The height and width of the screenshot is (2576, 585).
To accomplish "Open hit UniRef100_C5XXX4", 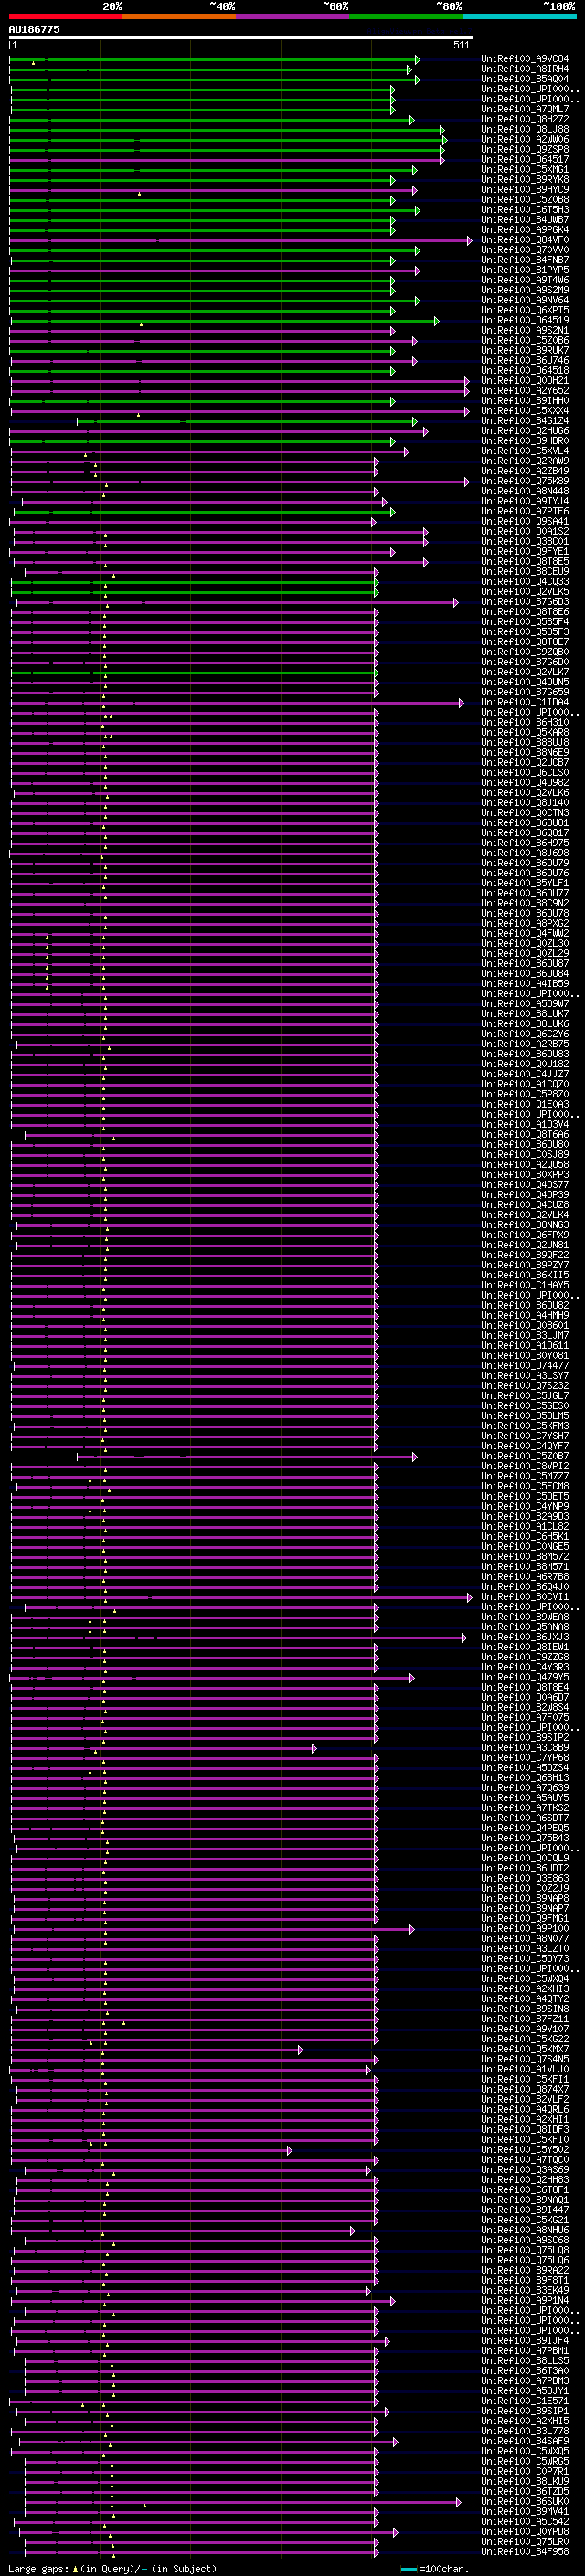I will tap(525, 411).
